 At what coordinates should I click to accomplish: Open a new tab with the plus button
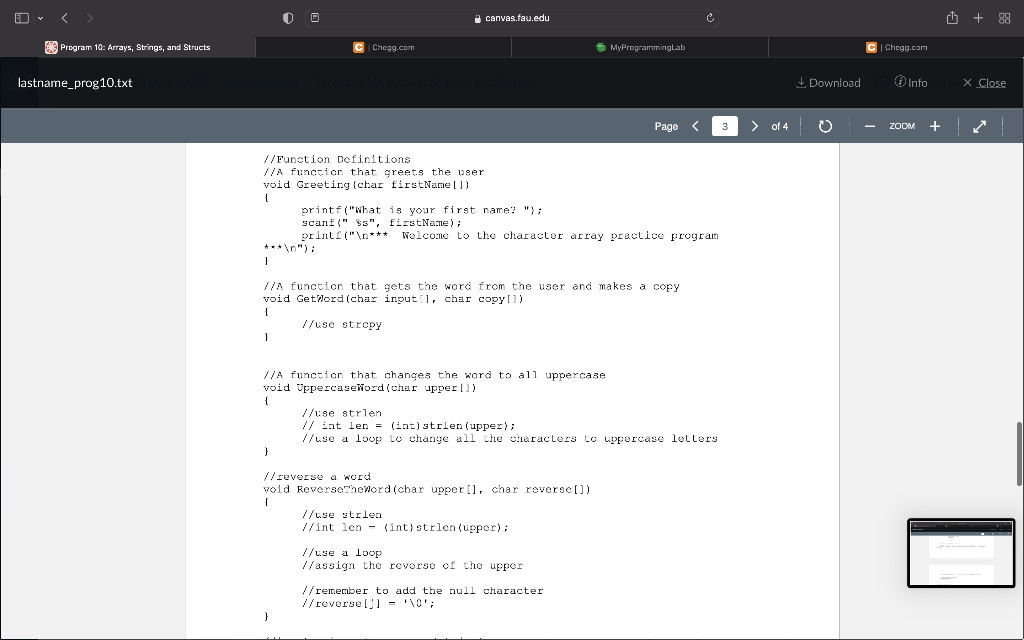pos(976,17)
